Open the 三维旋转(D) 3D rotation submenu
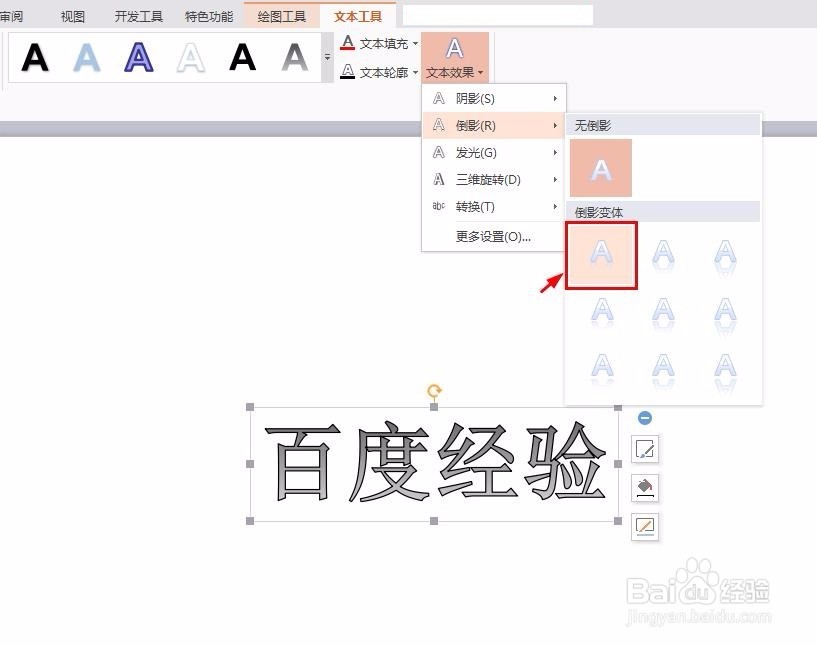Viewport: 817px width, 645px height. [493, 180]
